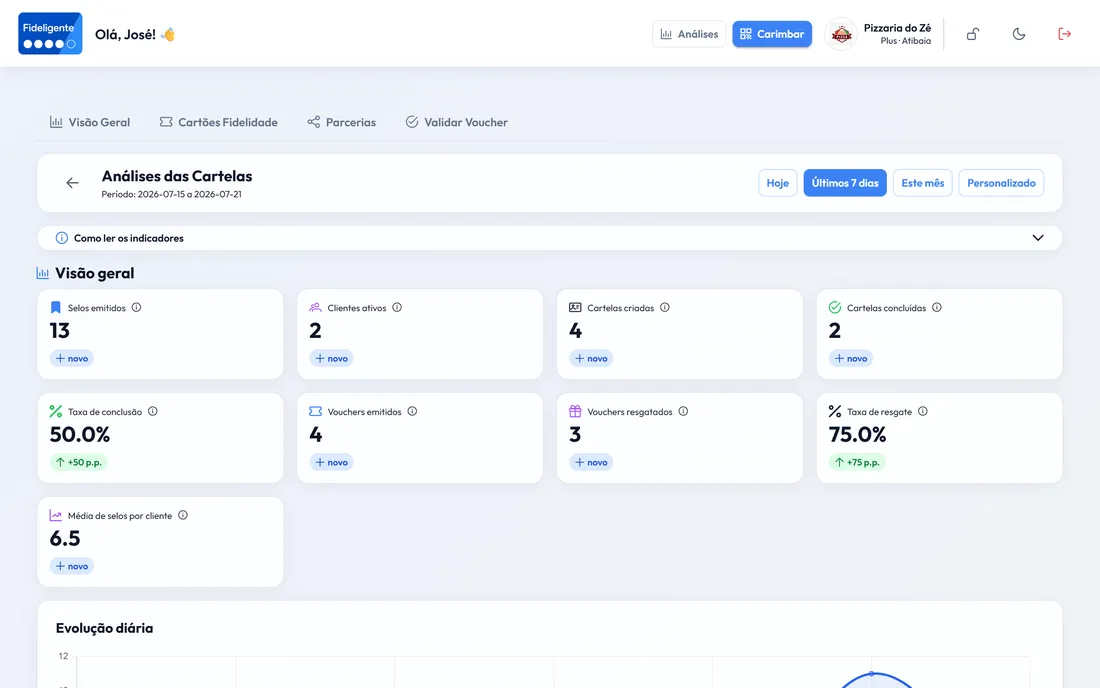Show info for Média de selos por cliente
Viewport: 1100px width, 688px height.
(182, 515)
